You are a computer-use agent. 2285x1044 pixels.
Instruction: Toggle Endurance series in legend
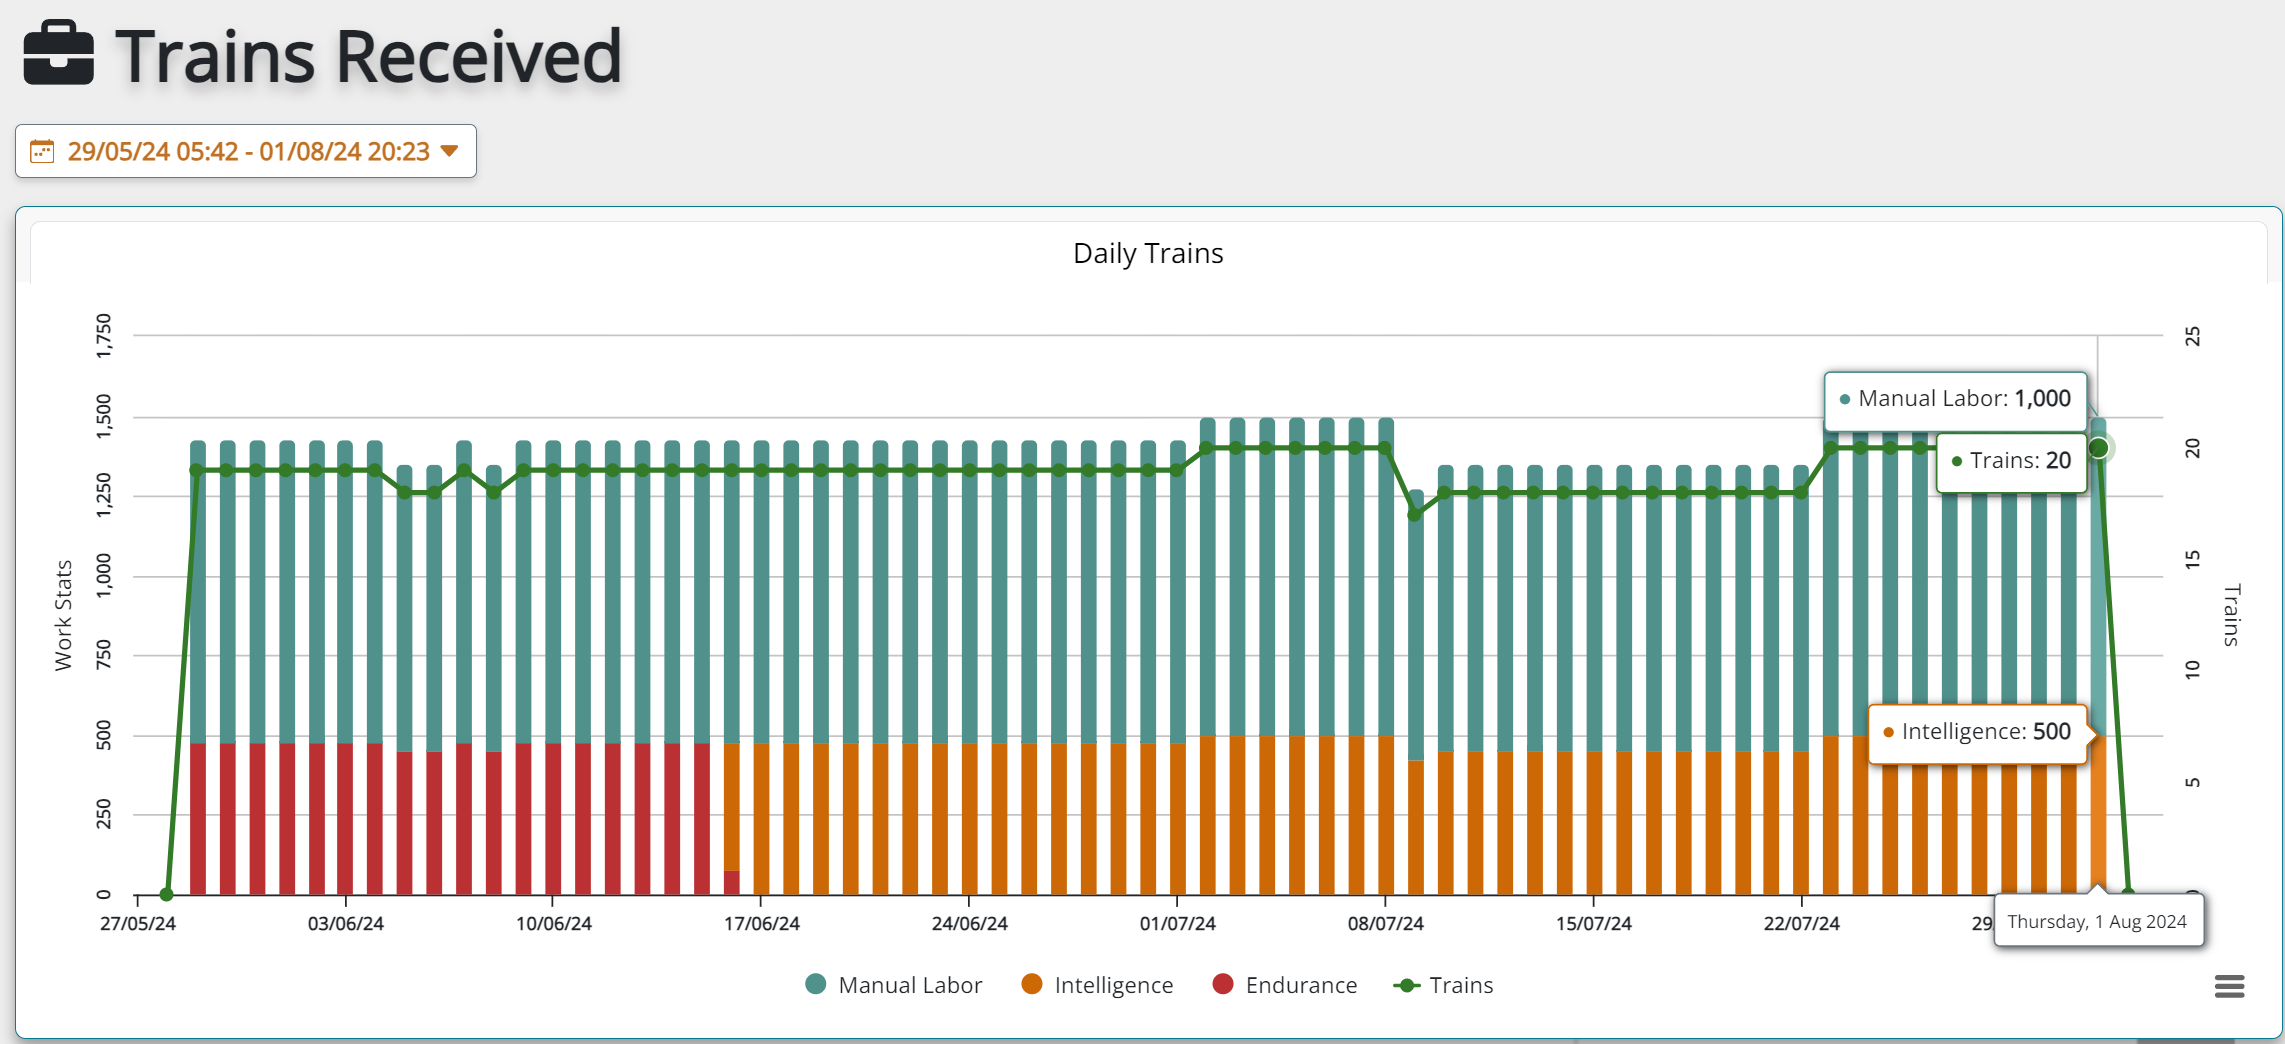click(1300, 985)
